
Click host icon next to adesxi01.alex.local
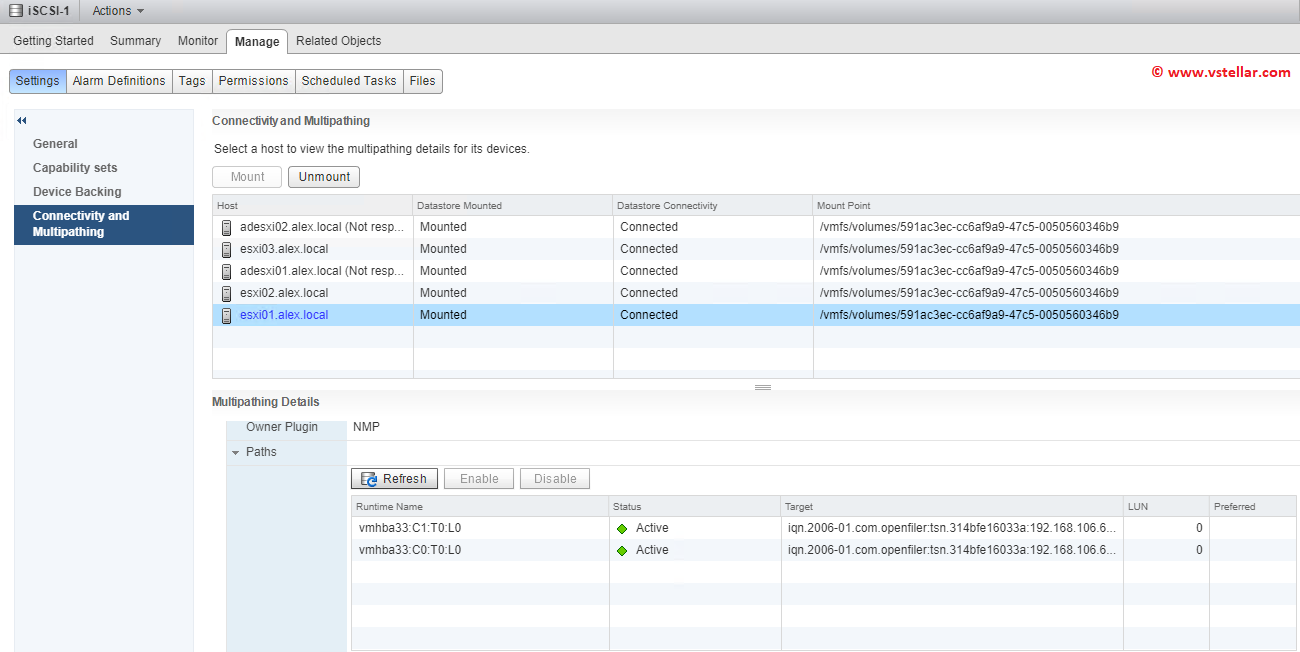click(227, 271)
